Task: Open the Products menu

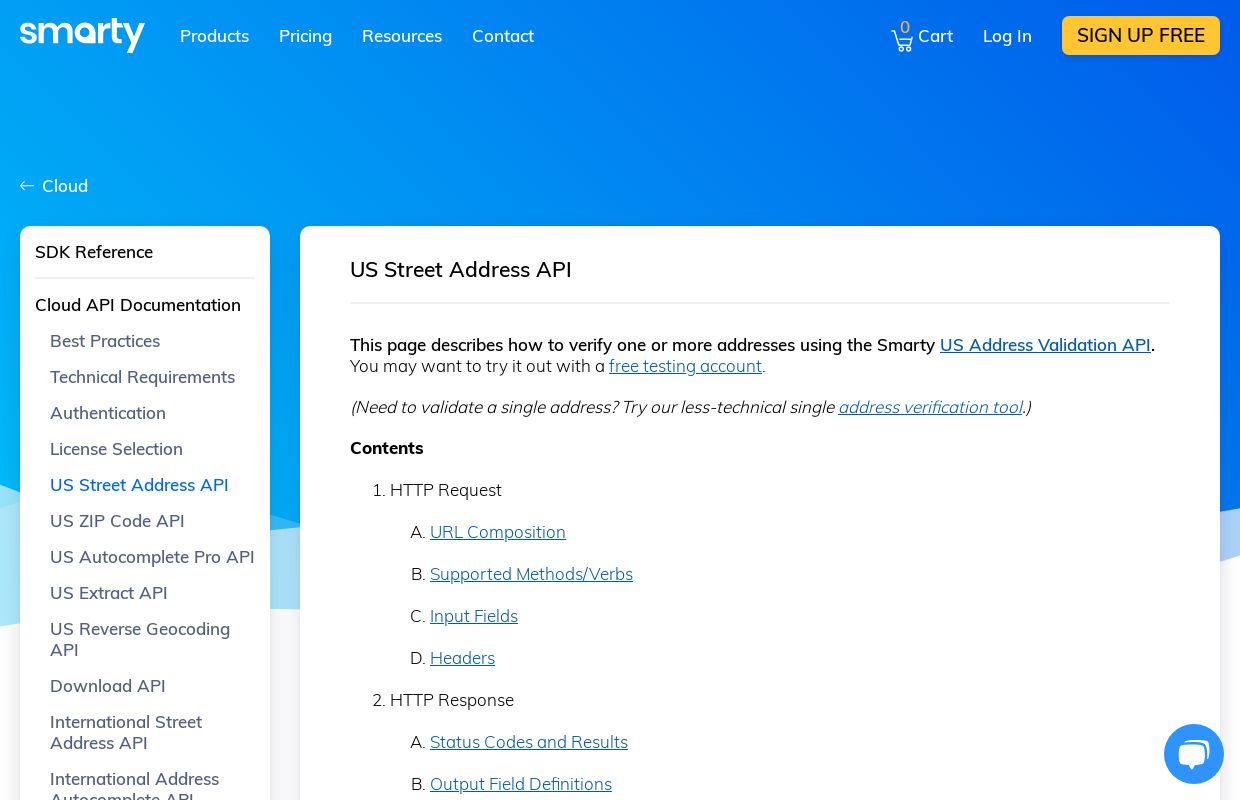Action: 214,36
